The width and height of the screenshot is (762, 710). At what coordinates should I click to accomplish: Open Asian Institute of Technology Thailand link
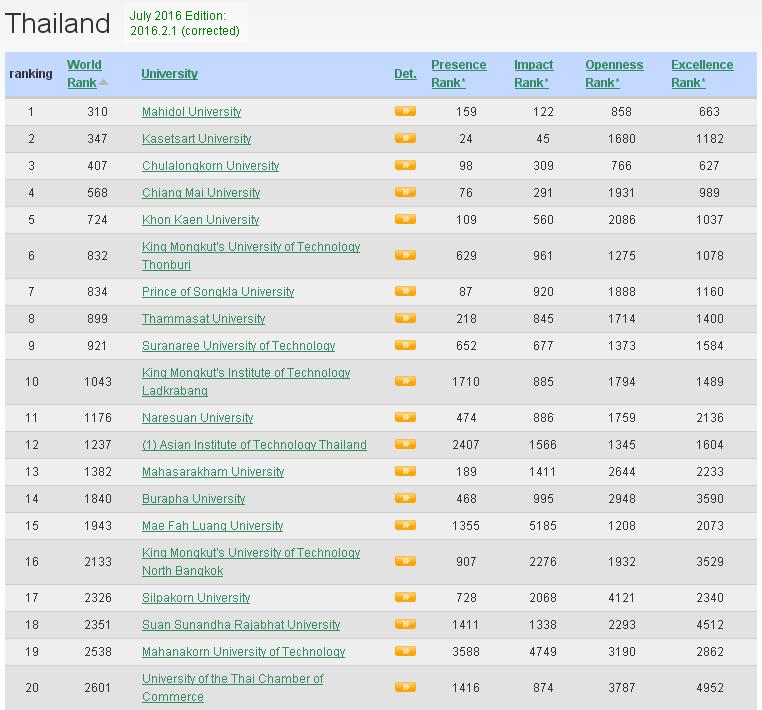pos(254,445)
